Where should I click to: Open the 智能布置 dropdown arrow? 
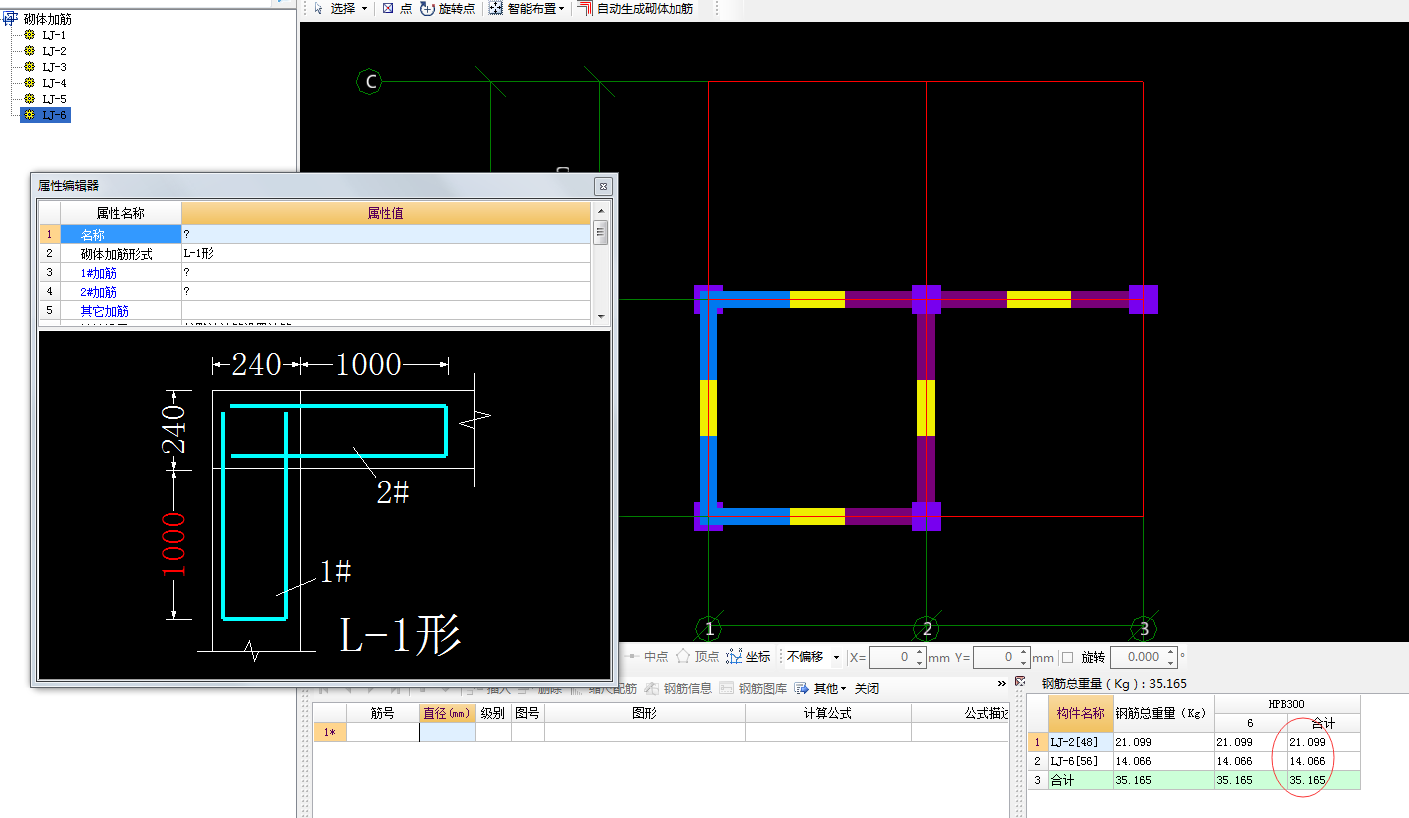pos(561,8)
